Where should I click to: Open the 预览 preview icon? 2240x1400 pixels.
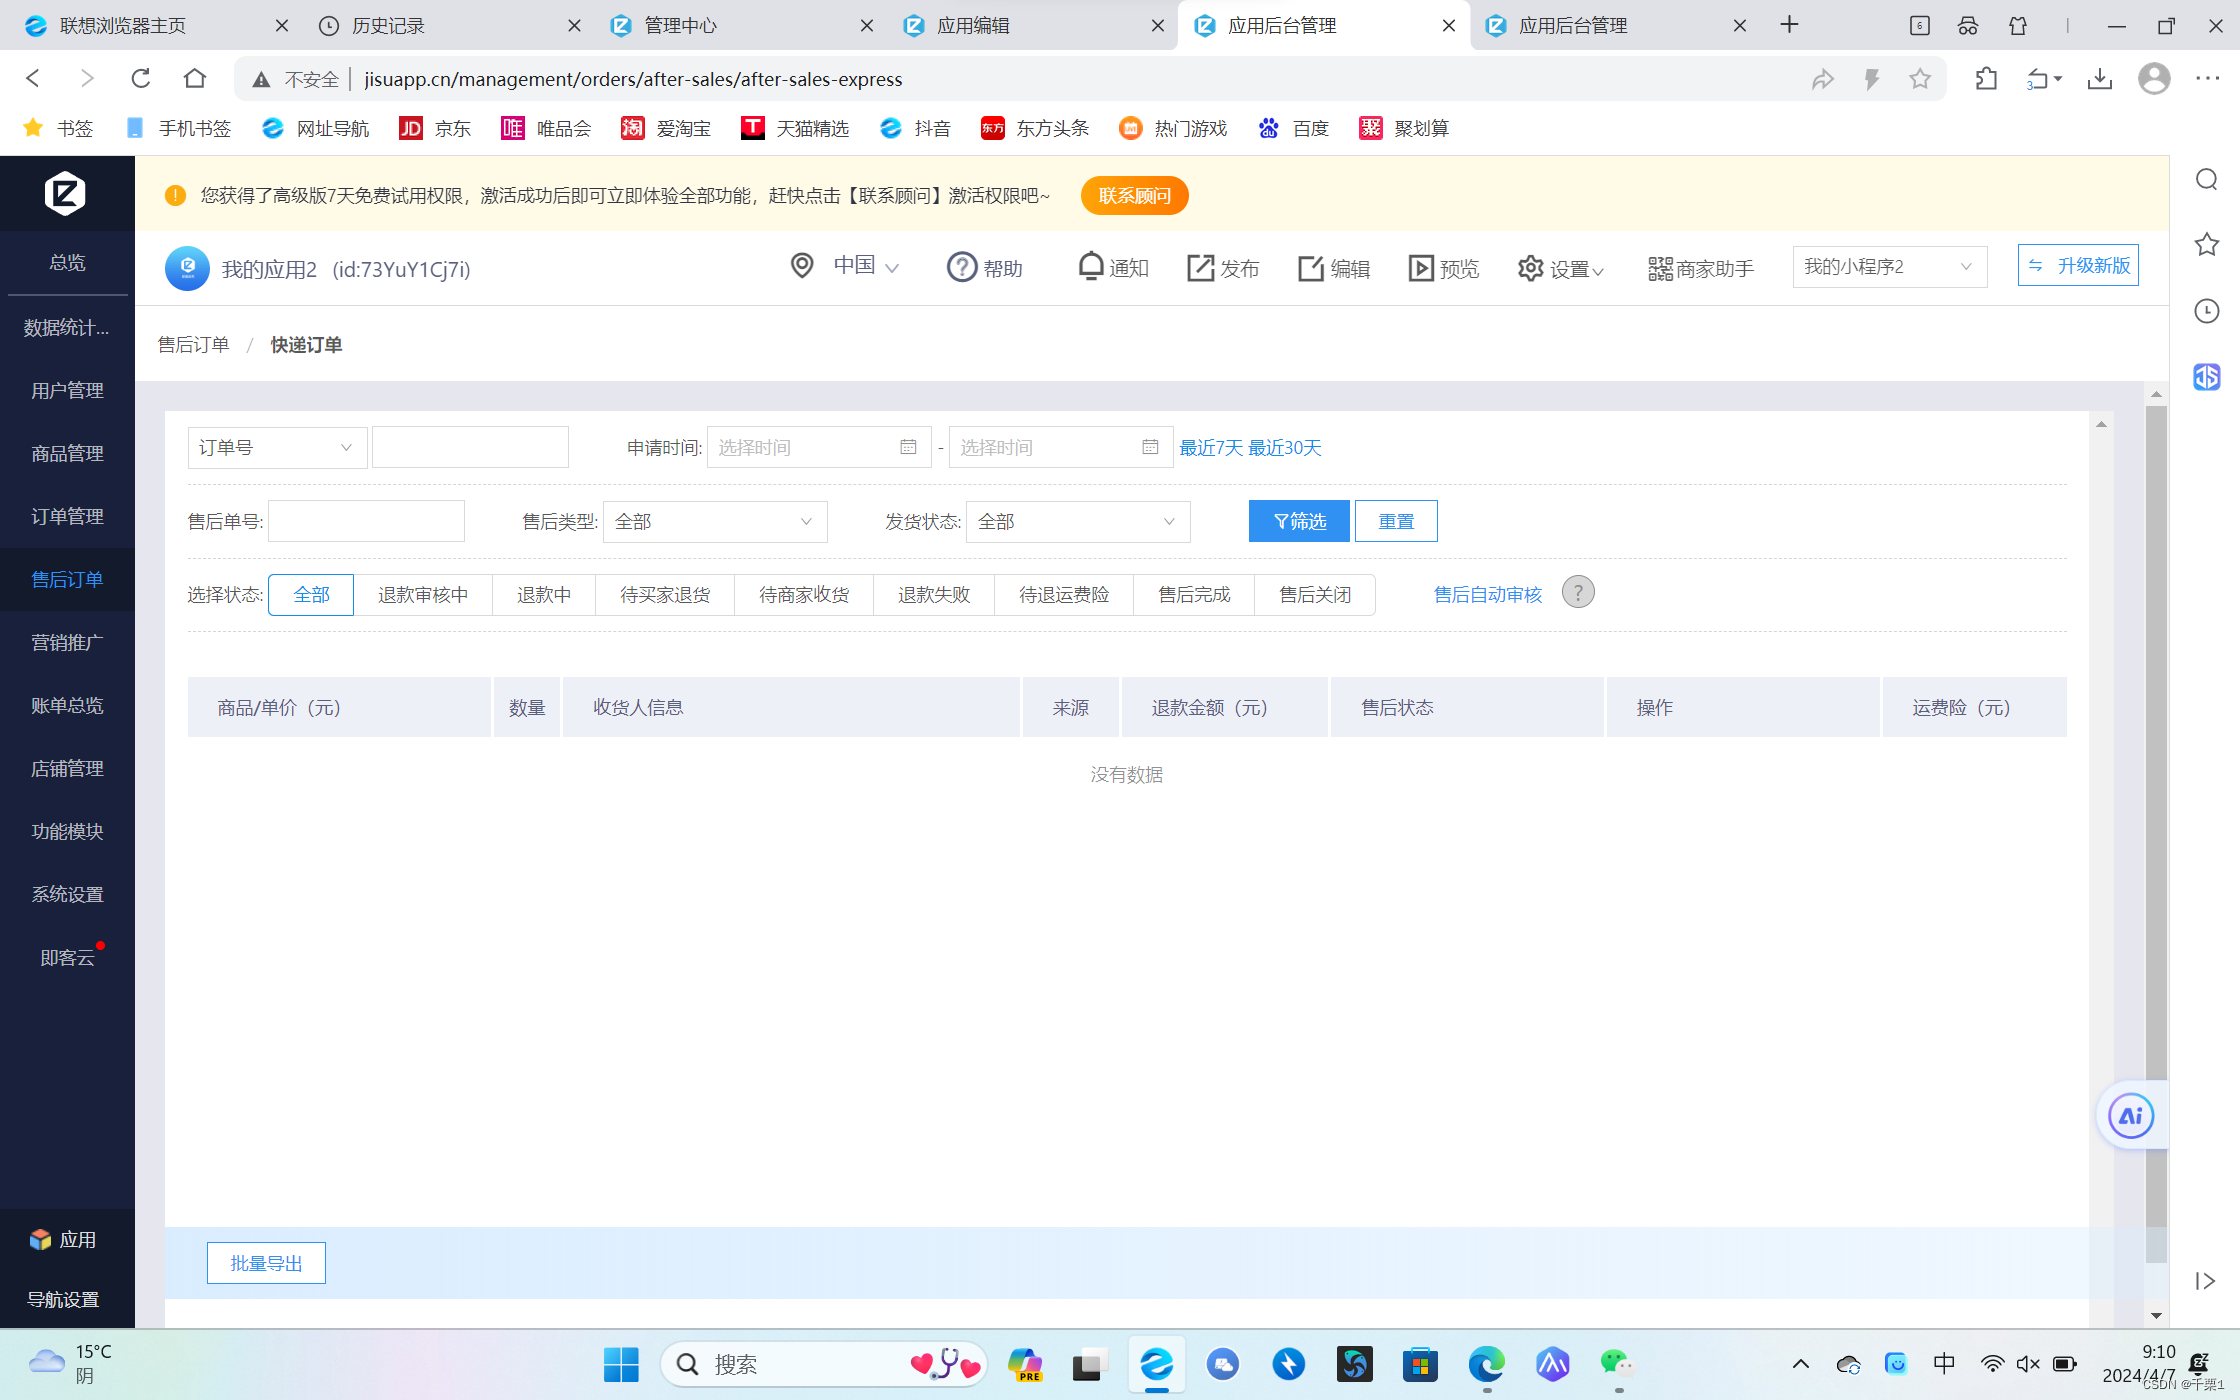pos(1420,268)
